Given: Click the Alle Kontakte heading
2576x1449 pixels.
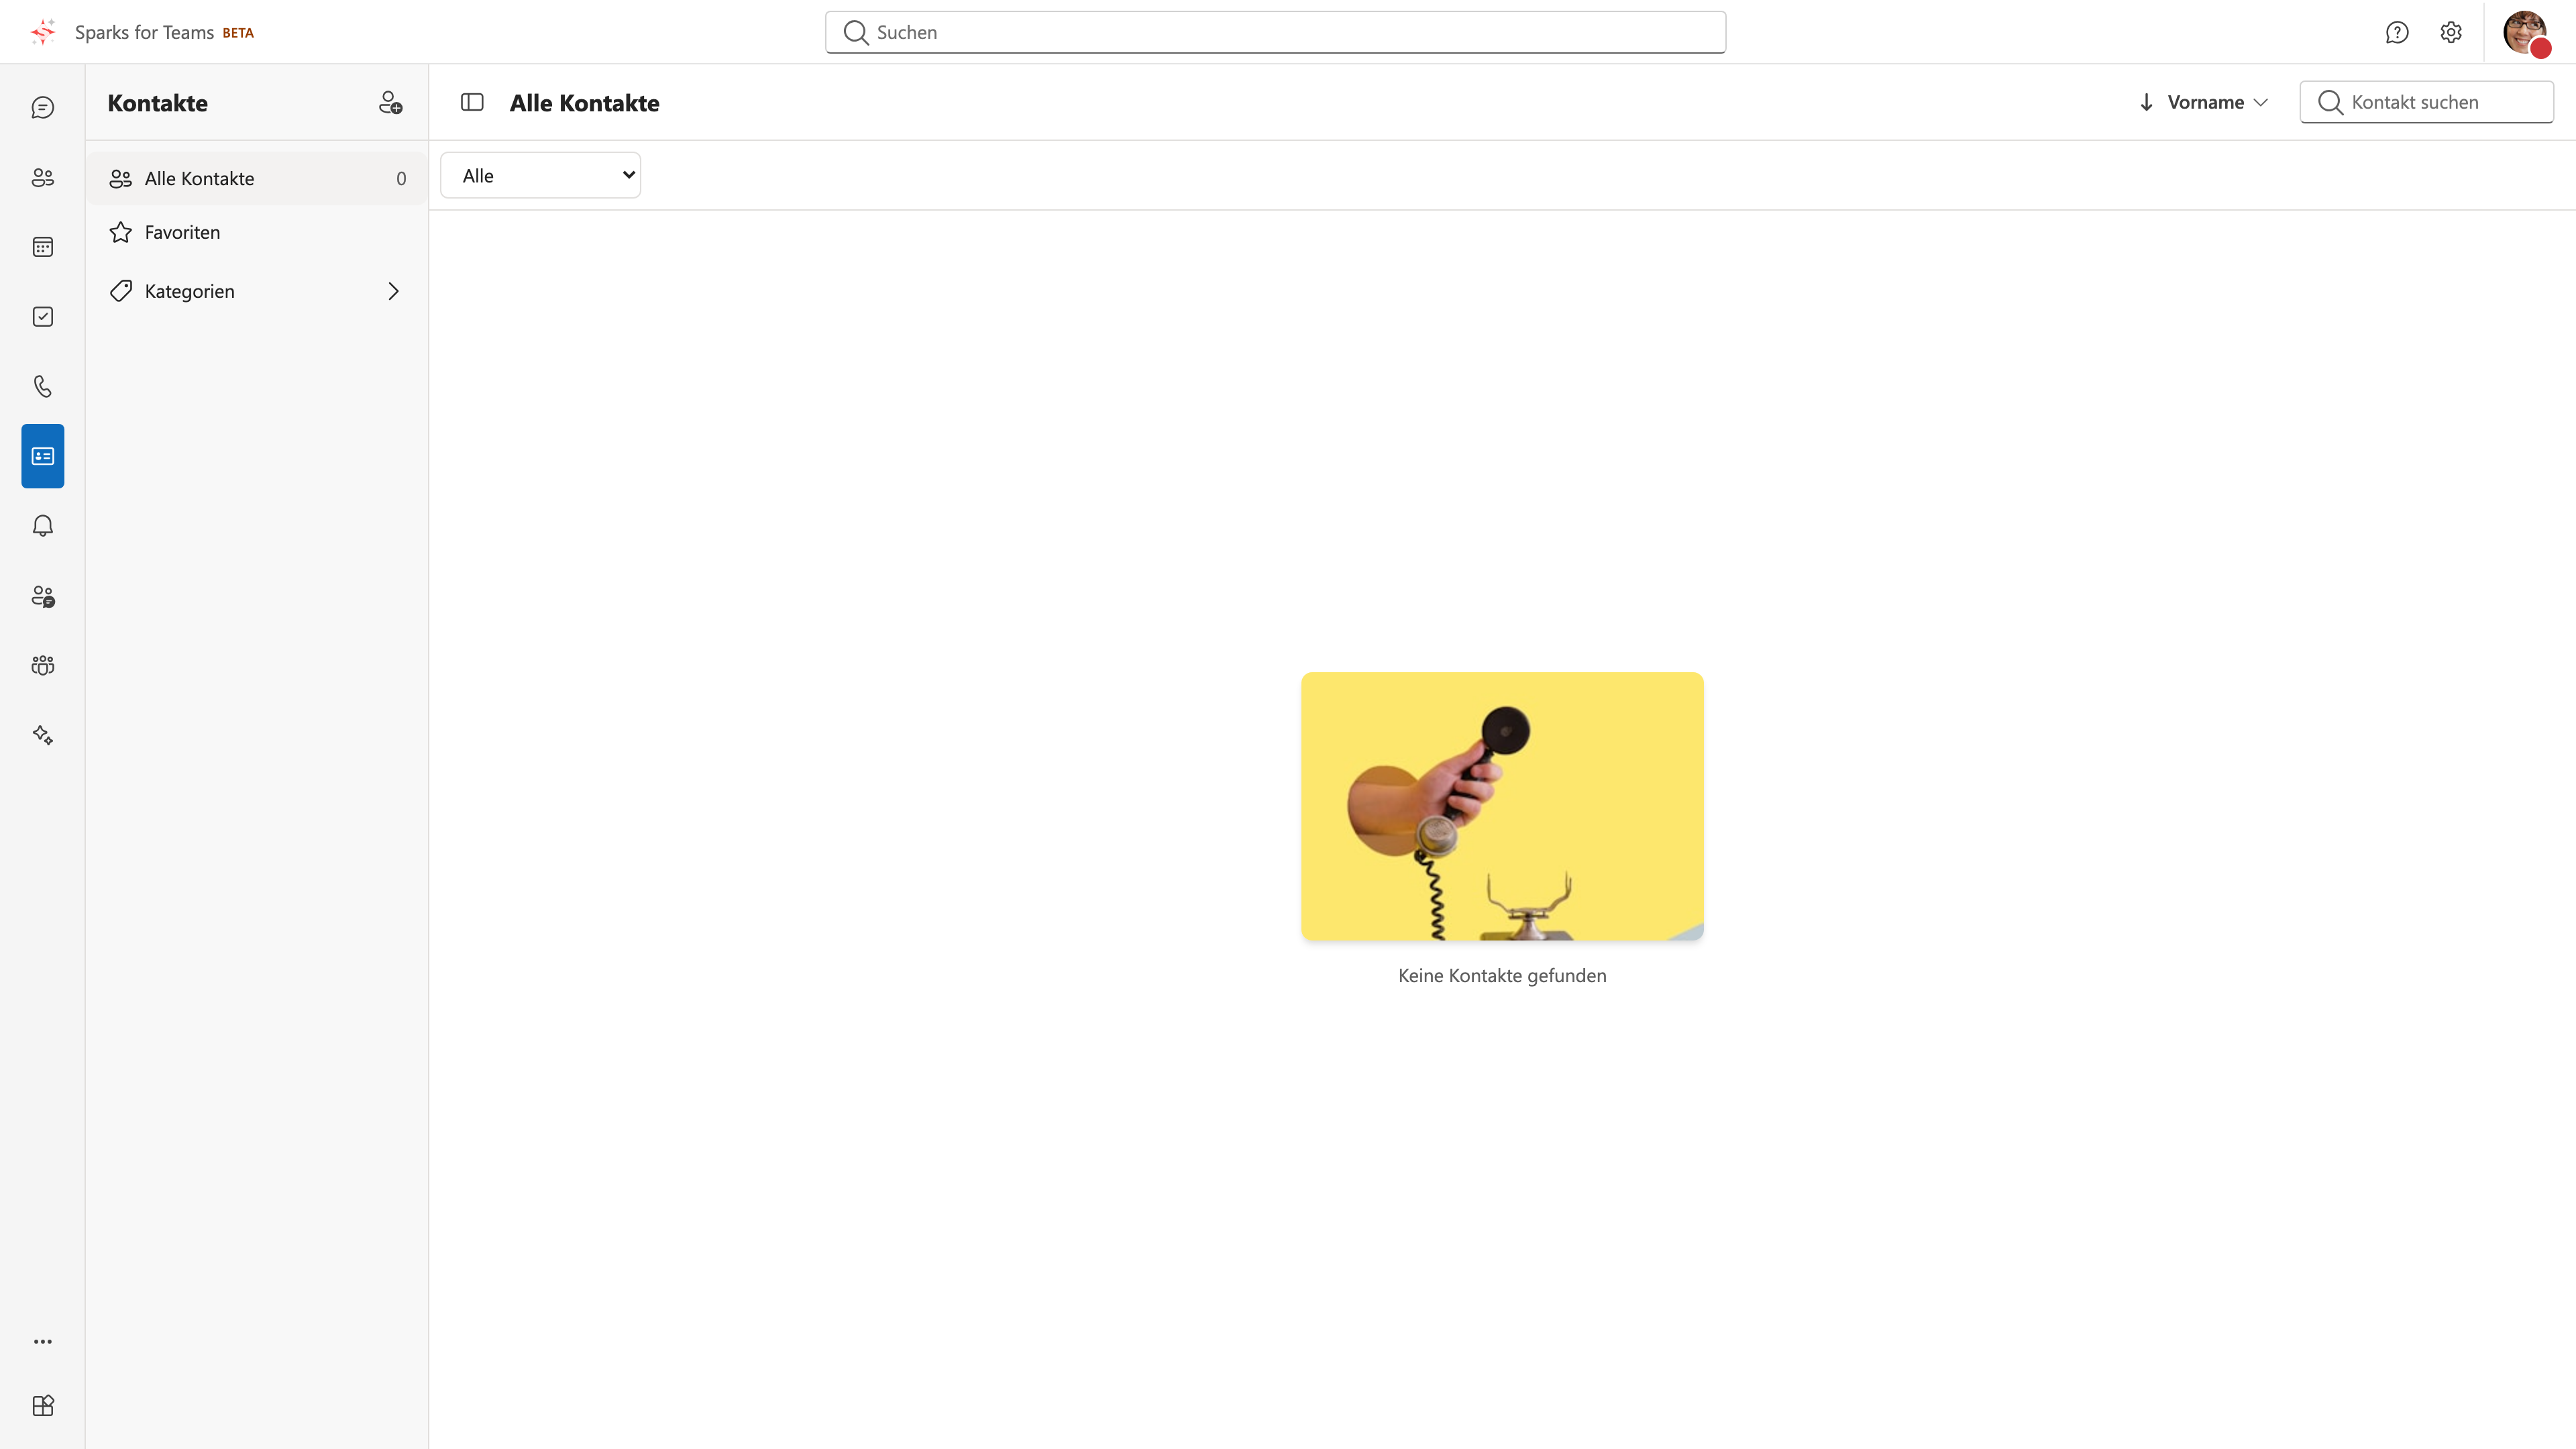Looking at the screenshot, I should point(584,103).
